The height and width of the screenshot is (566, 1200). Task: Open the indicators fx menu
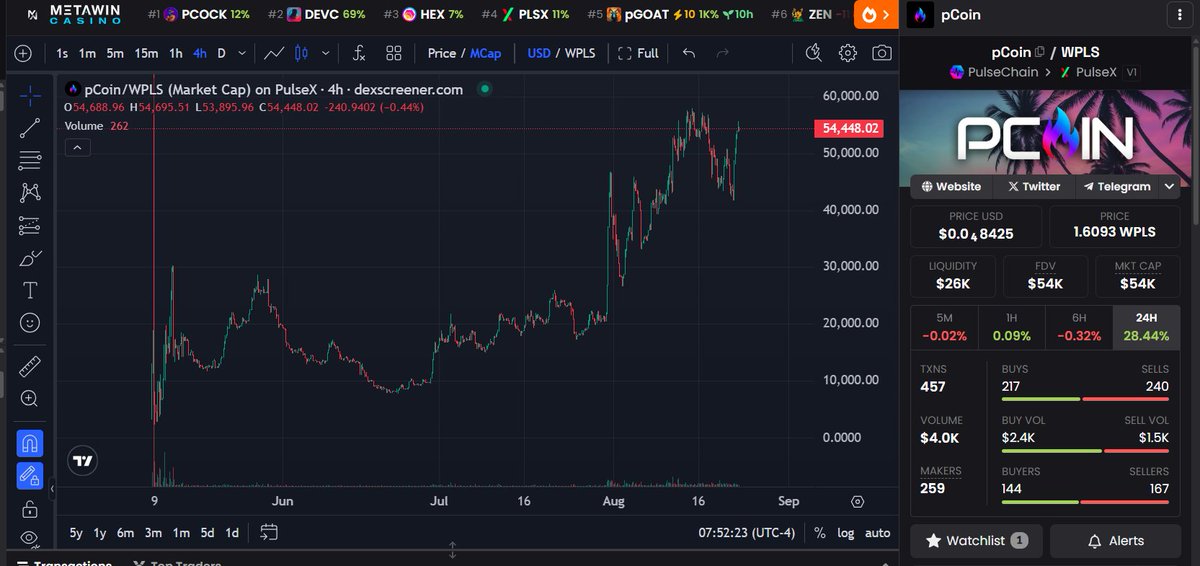click(359, 53)
